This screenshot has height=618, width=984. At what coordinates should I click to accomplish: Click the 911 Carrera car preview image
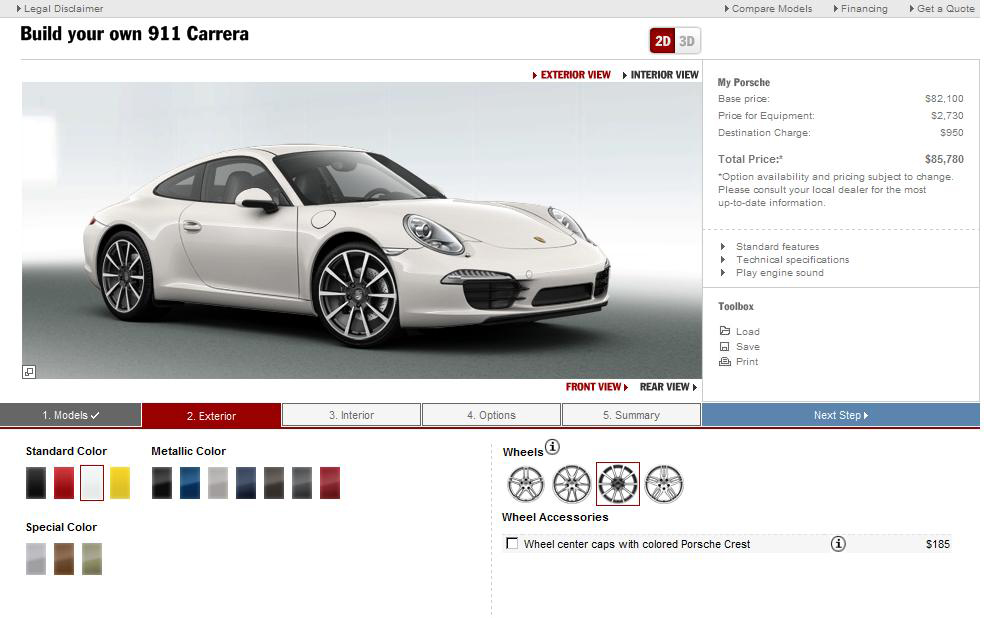coord(362,230)
